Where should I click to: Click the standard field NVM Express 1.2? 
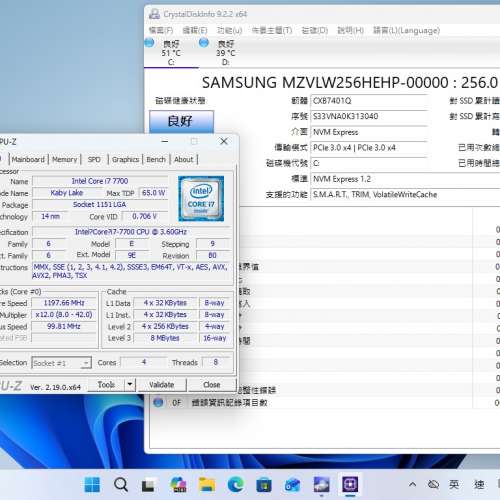coord(405,179)
